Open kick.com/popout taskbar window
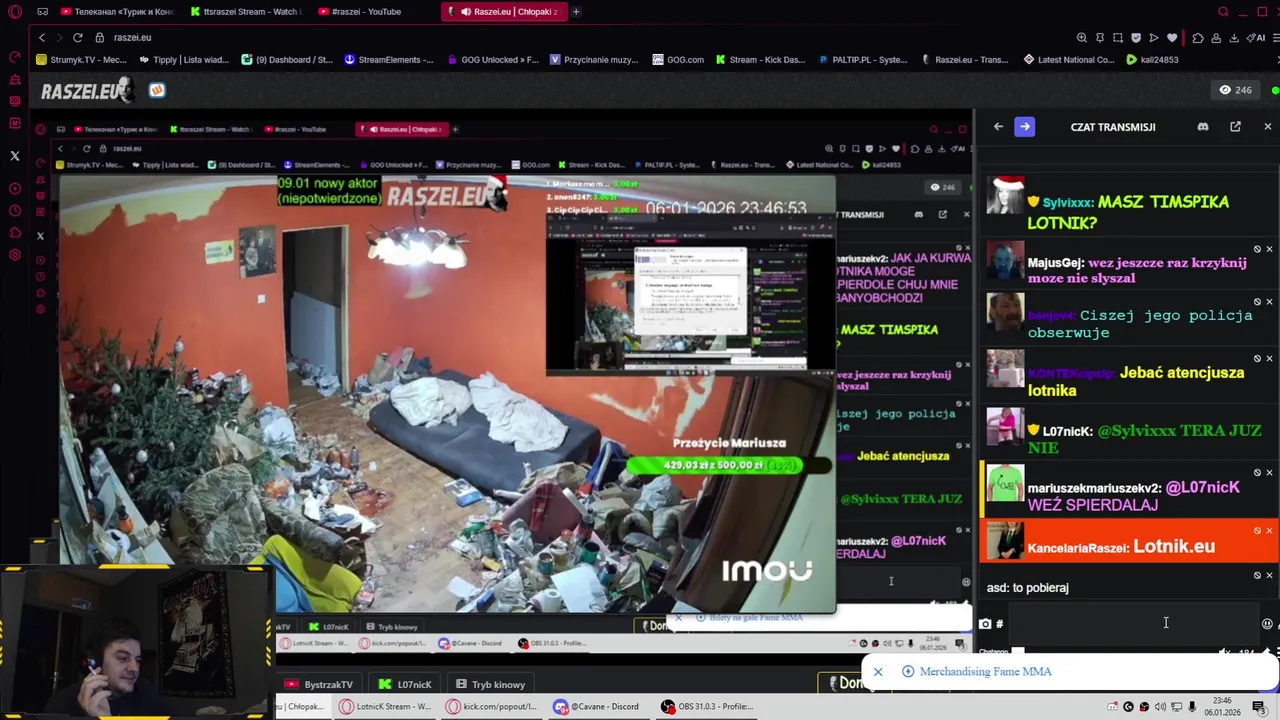1280x720 pixels. 492,706
